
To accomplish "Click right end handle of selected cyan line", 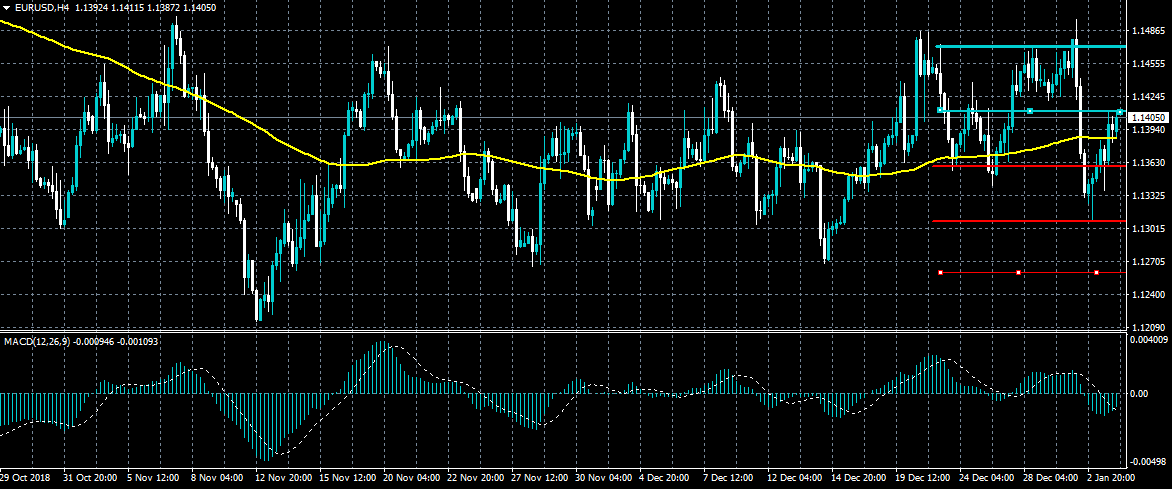I will pyautogui.click(x=1120, y=111).
